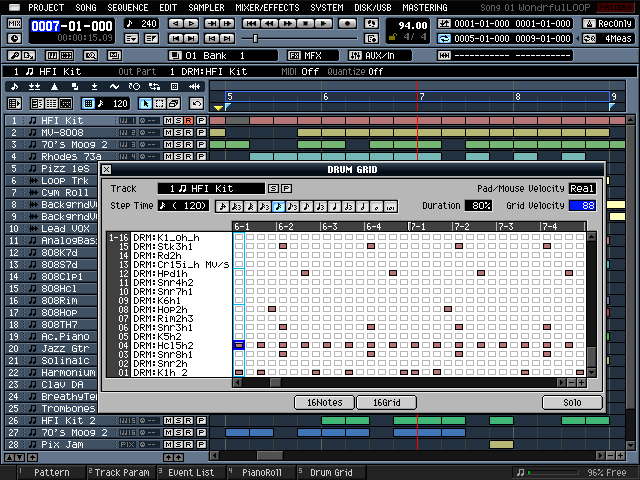Viewport: 640px width, 480px height.
Task: Arm recording with the record button
Action: point(347,24)
